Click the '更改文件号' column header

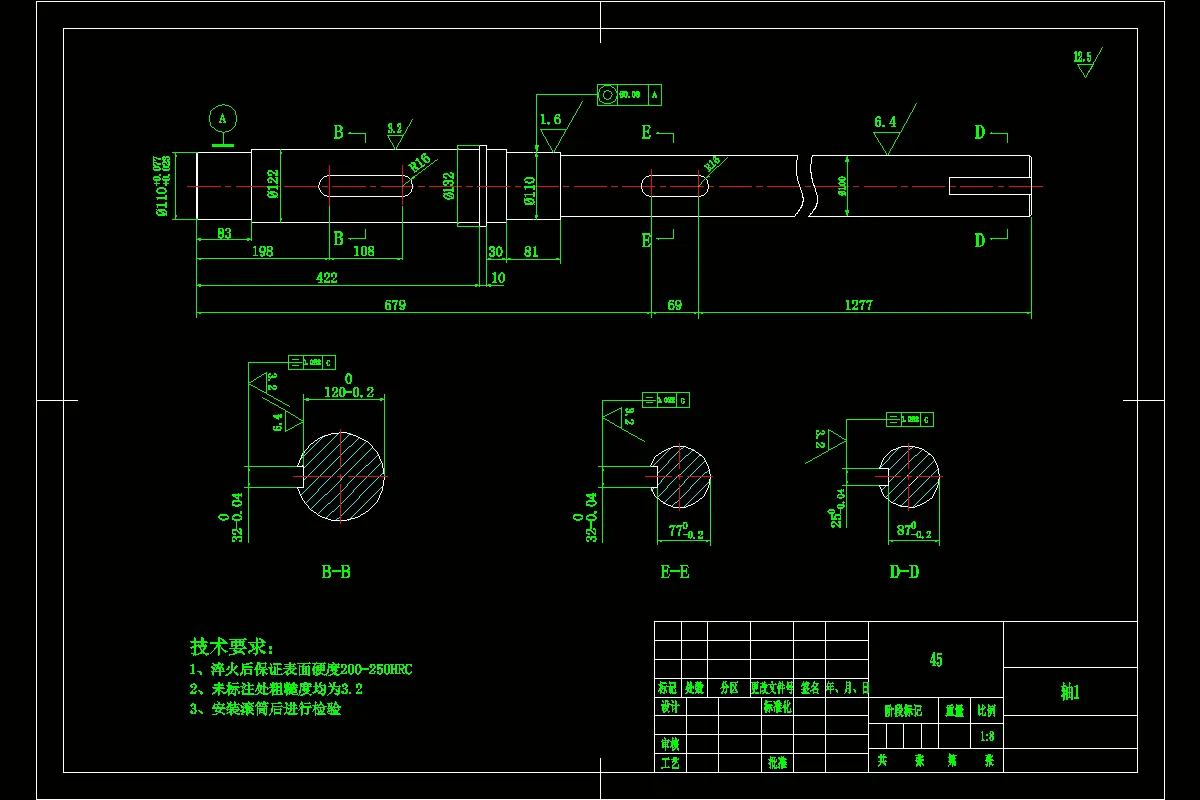coord(772,688)
